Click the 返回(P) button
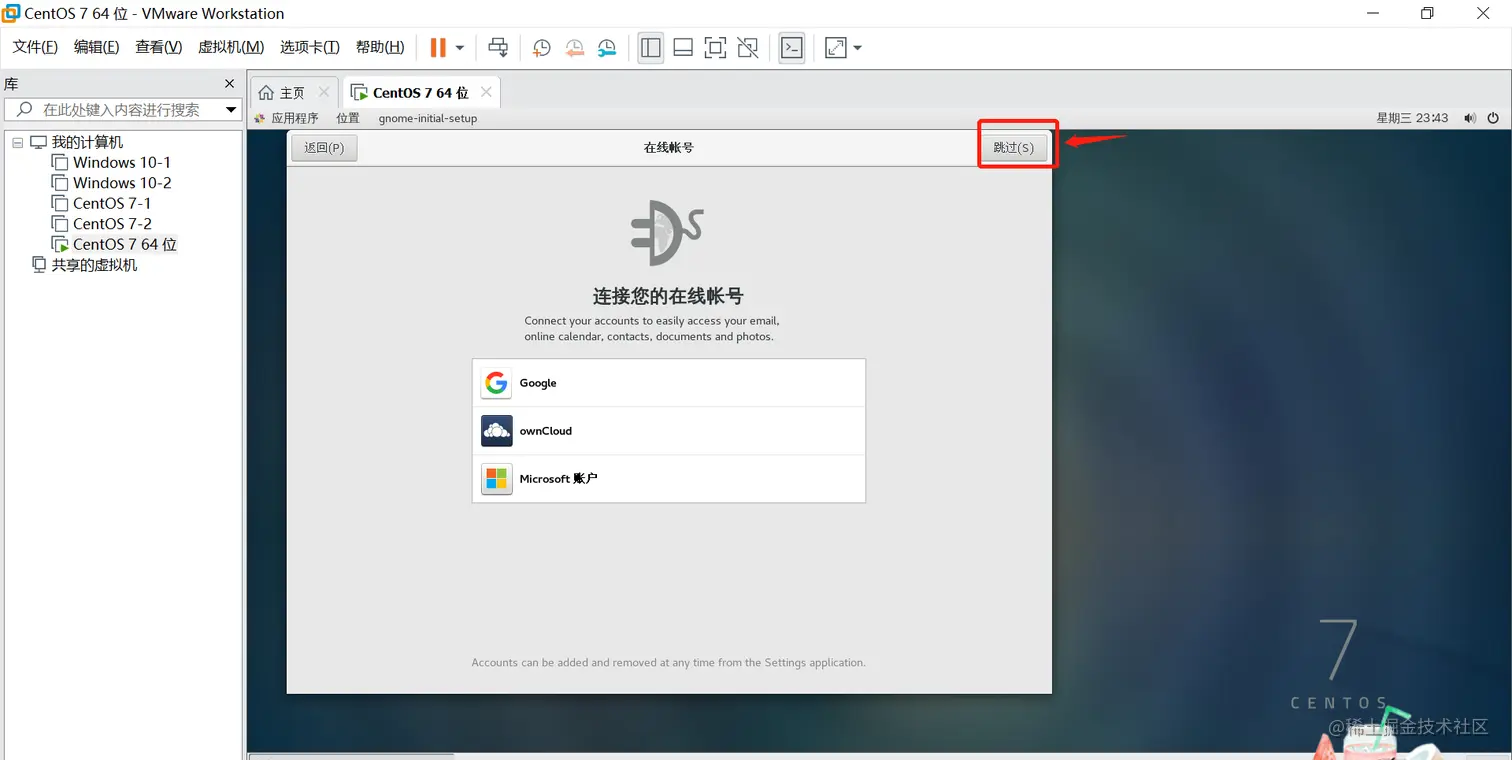 324,148
